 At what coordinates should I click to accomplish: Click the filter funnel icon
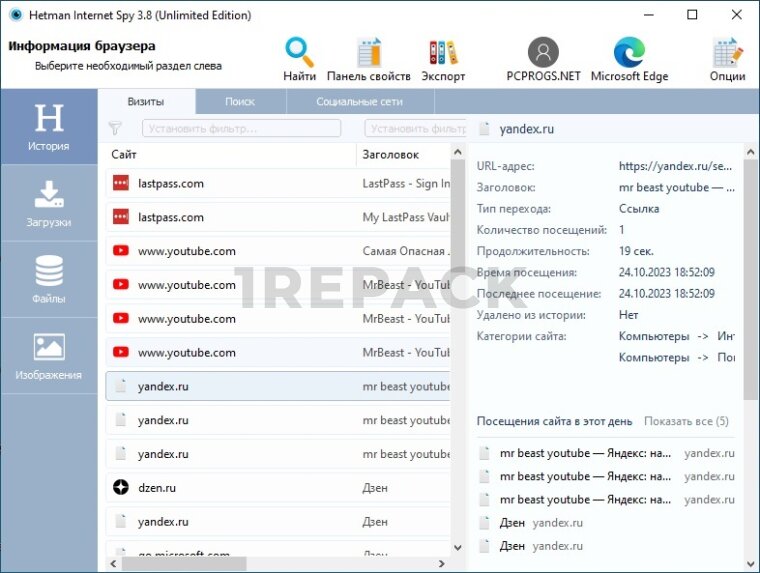(115, 129)
